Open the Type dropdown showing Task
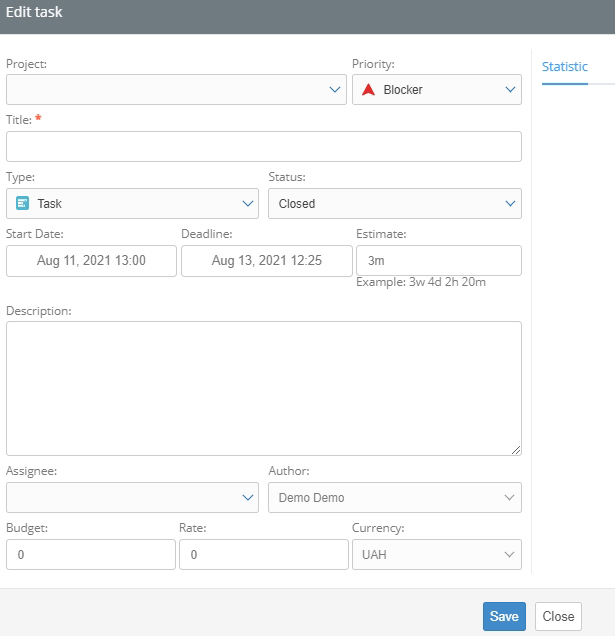This screenshot has height=636, width=615. [132, 203]
